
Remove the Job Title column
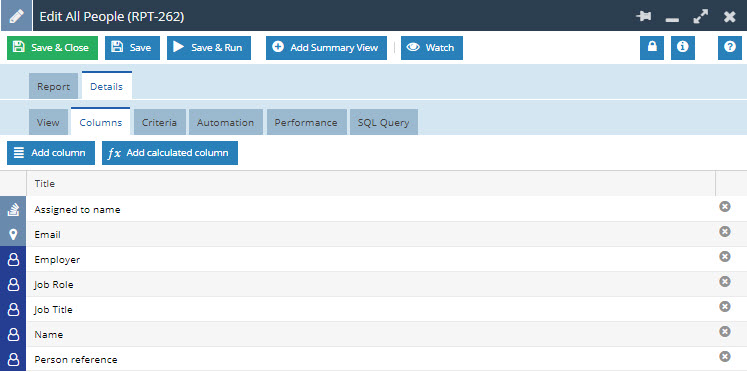pyautogui.click(x=725, y=306)
